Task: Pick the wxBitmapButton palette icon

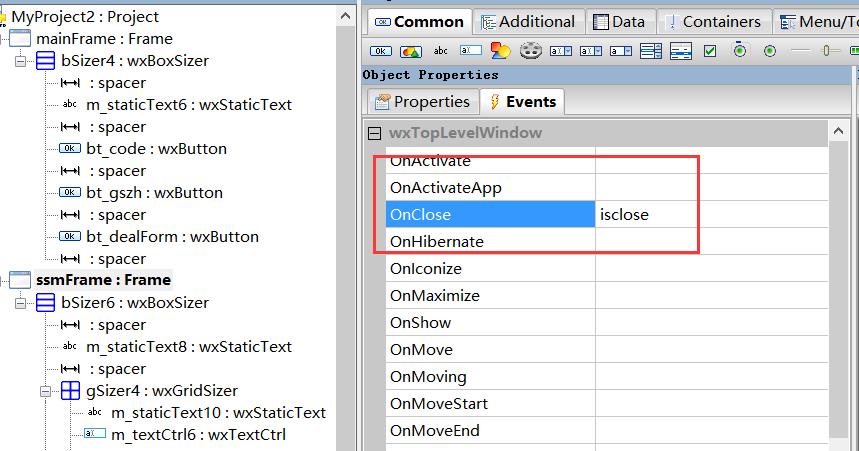Action: pos(410,51)
